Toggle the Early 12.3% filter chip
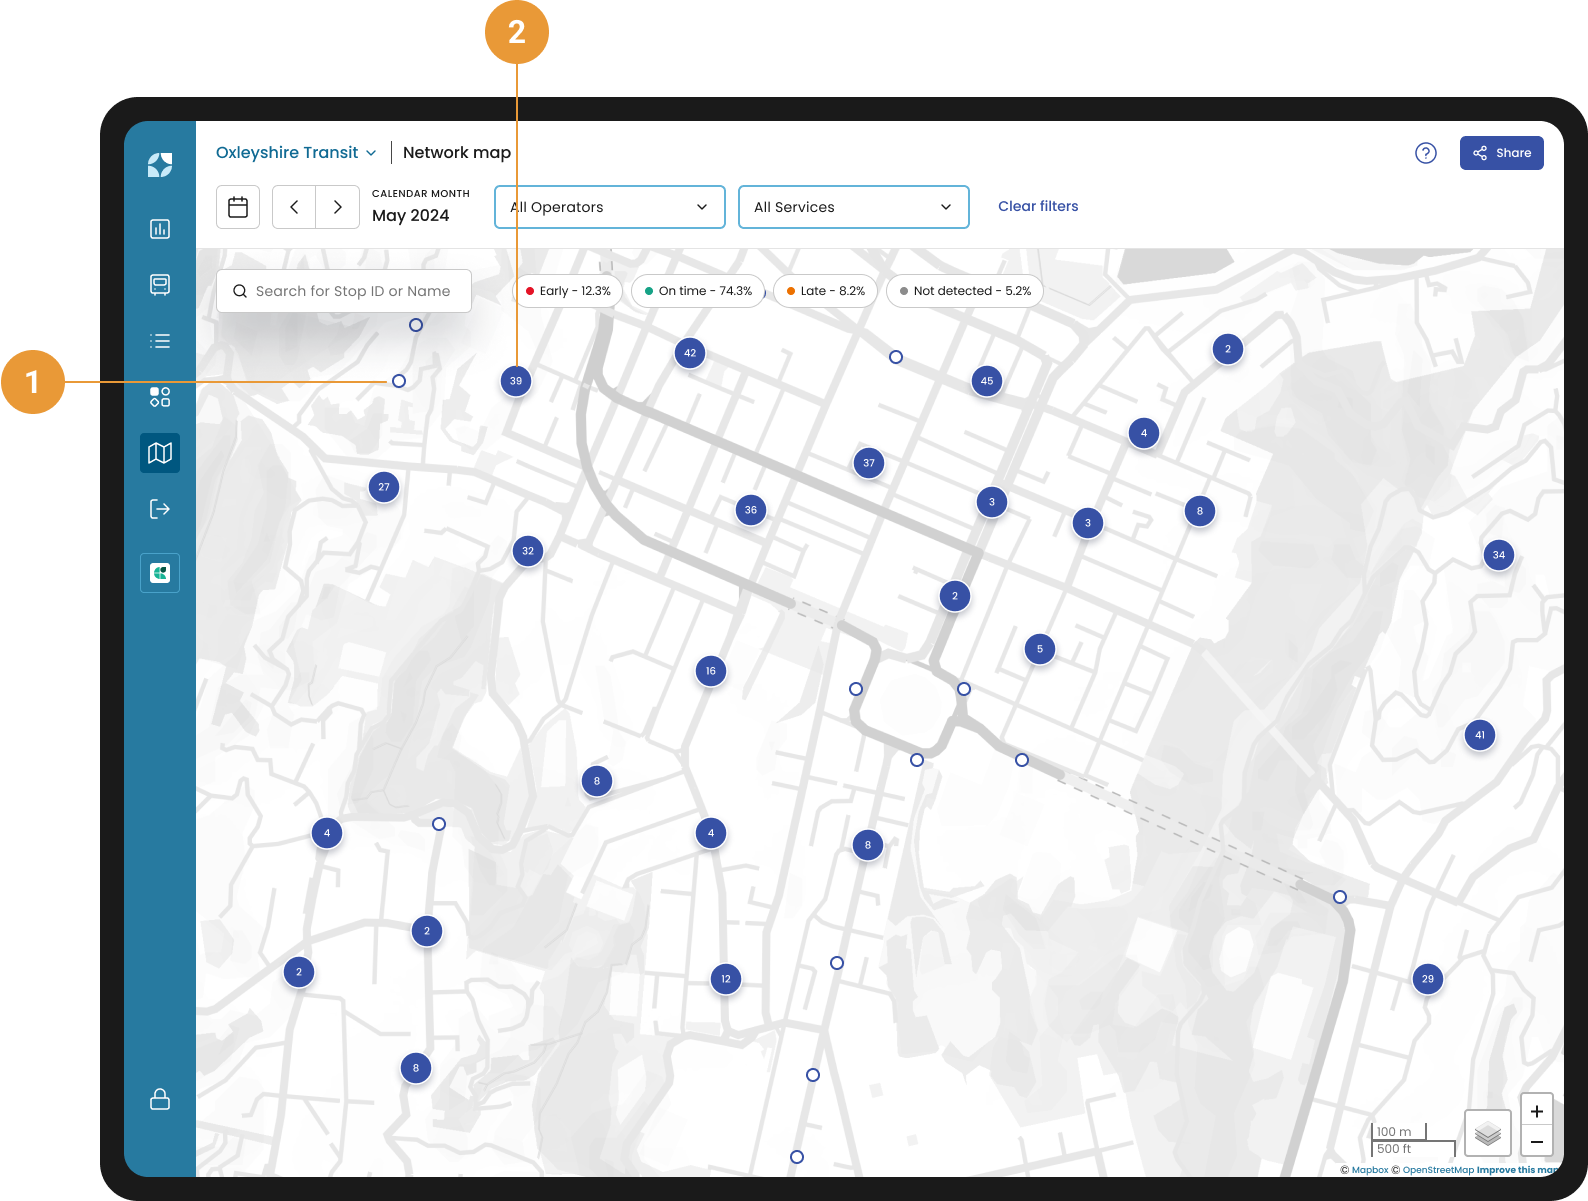This screenshot has width=1588, height=1201. [x=568, y=291]
